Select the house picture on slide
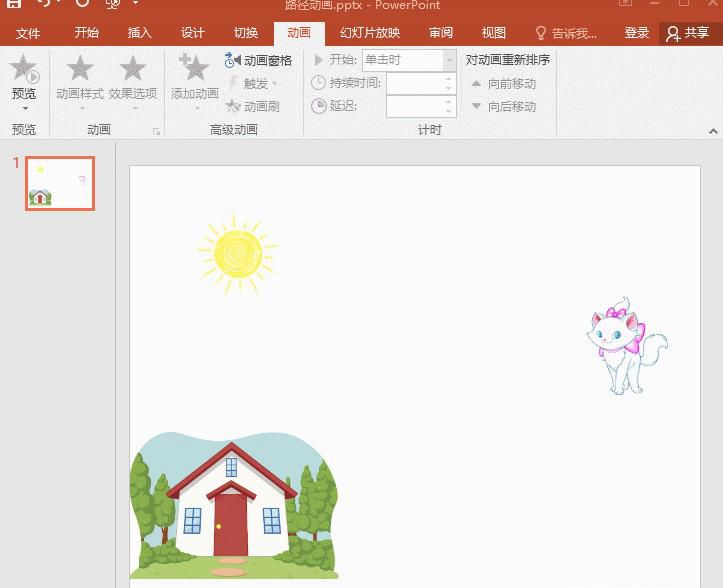The width and height of the screenshot is (723, 588). point(234,505)
